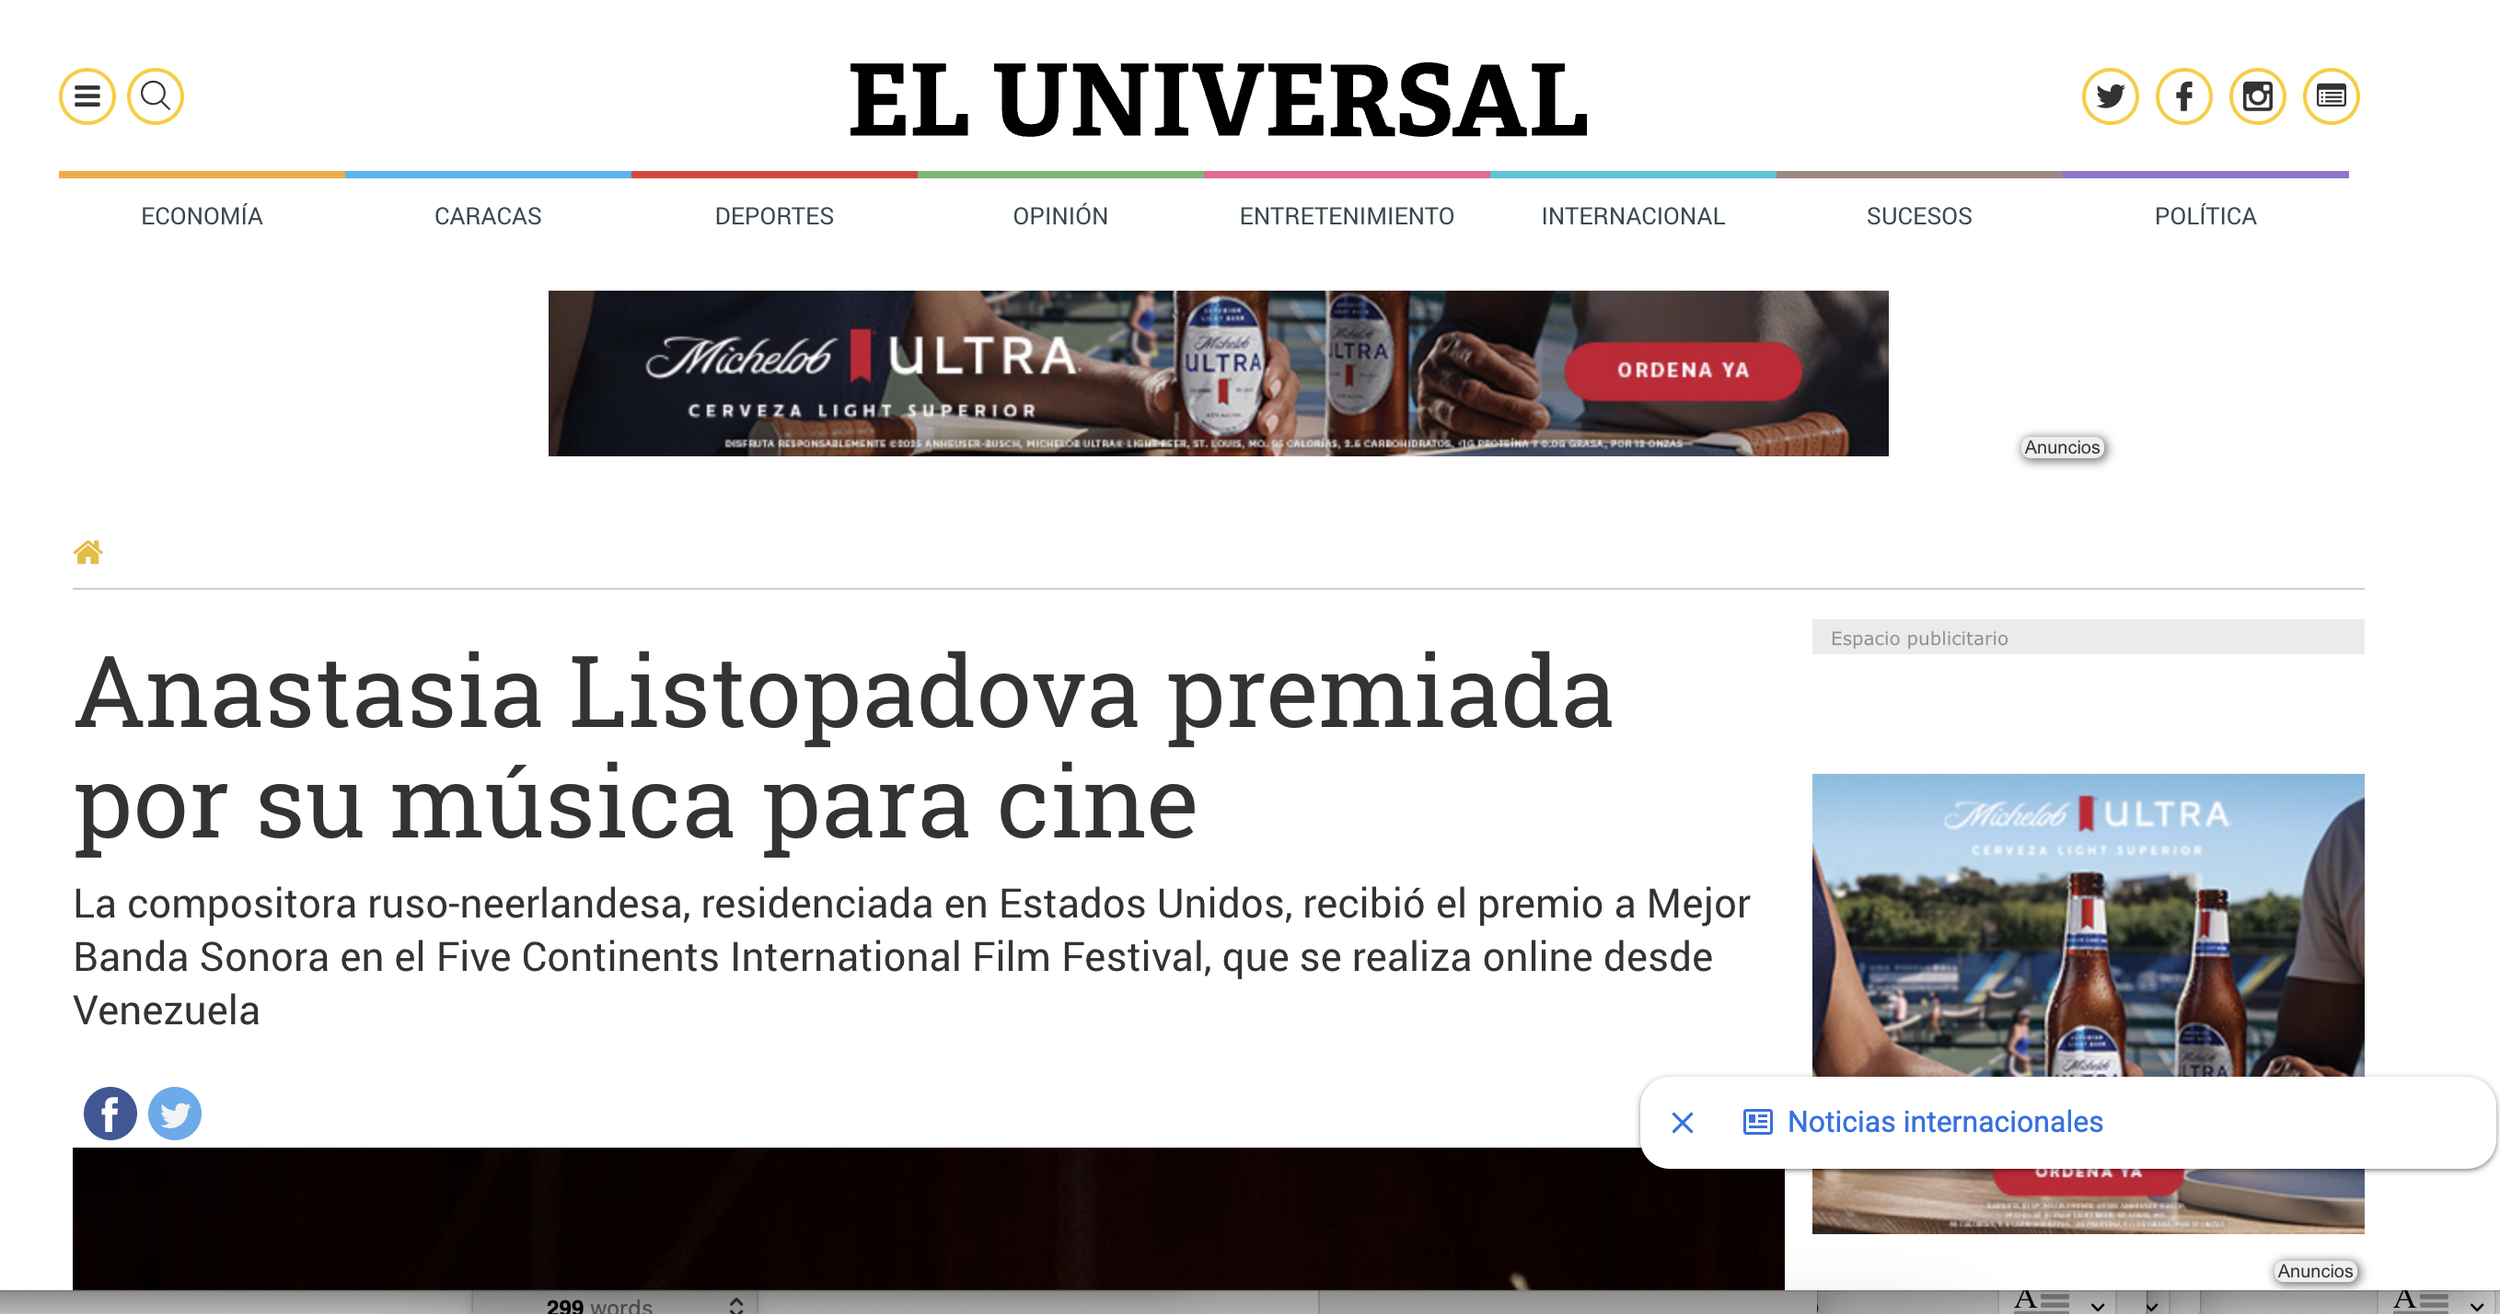2500x1314 pixels.
Task: Close the Noticias internacionales popup
Action: pos(1683,1123)
